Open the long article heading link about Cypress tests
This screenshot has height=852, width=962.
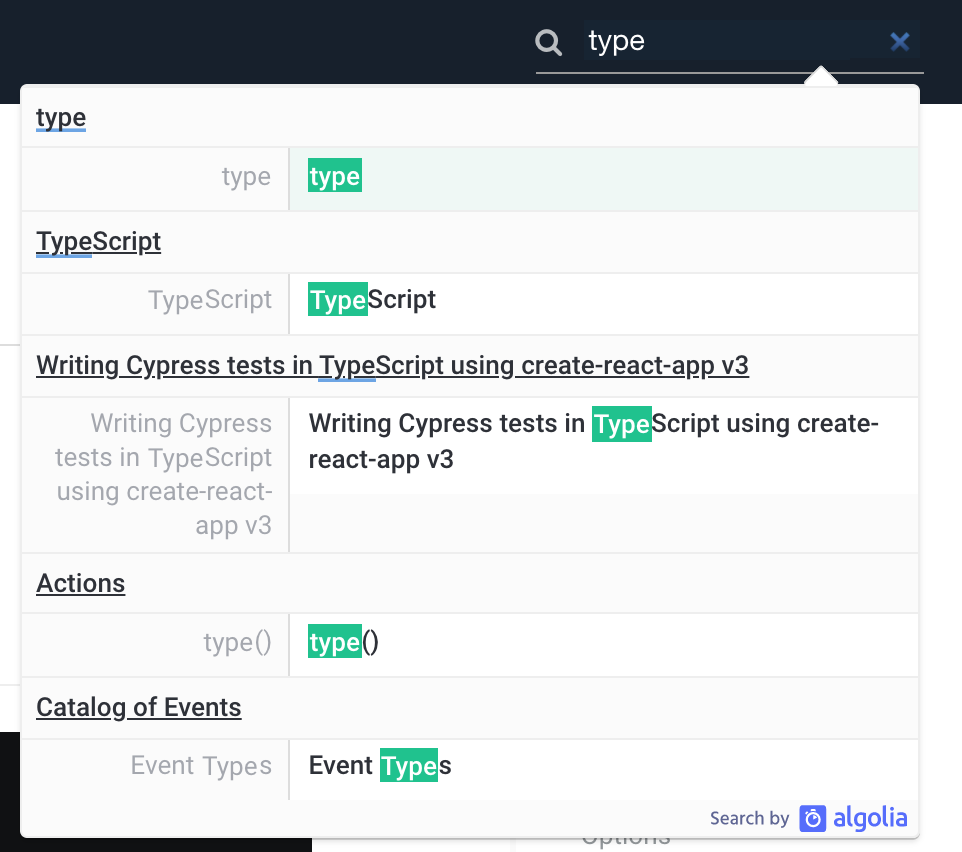click(392, 365)
